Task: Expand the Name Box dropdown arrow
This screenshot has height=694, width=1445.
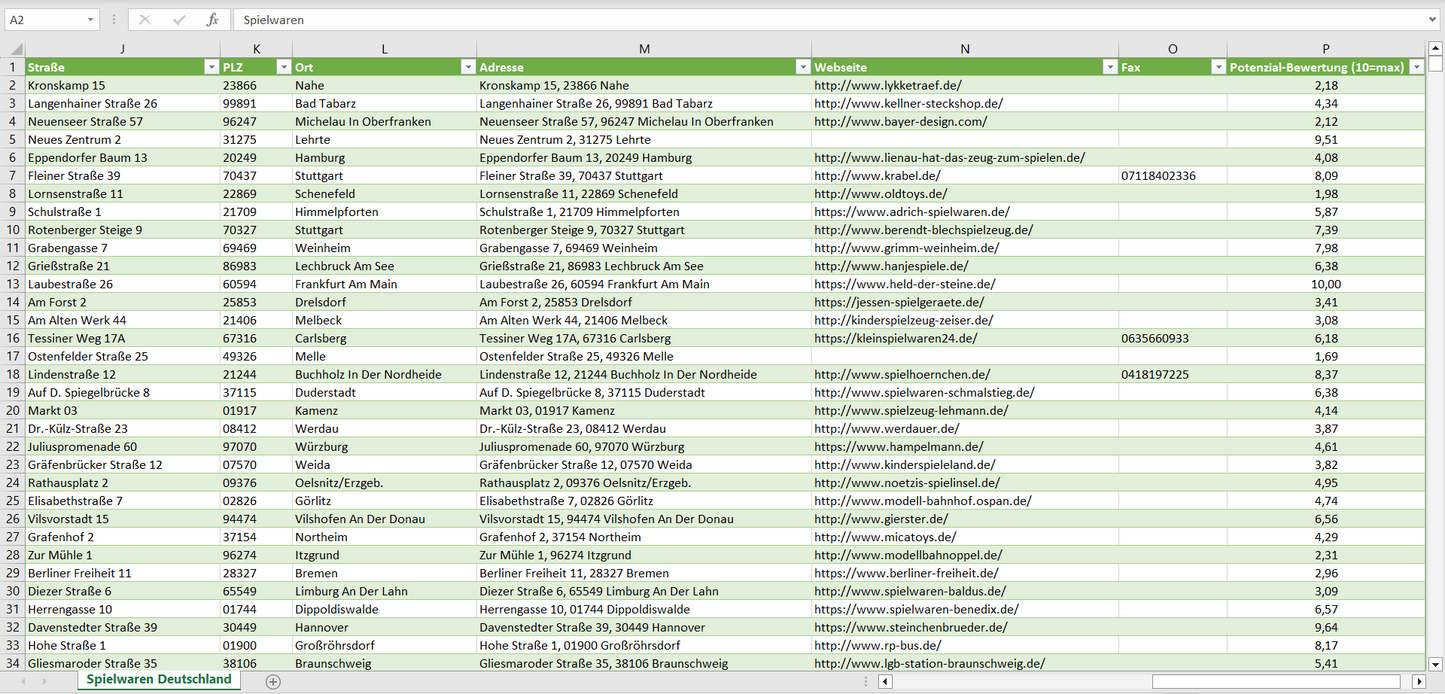Action: coord(90,20)
